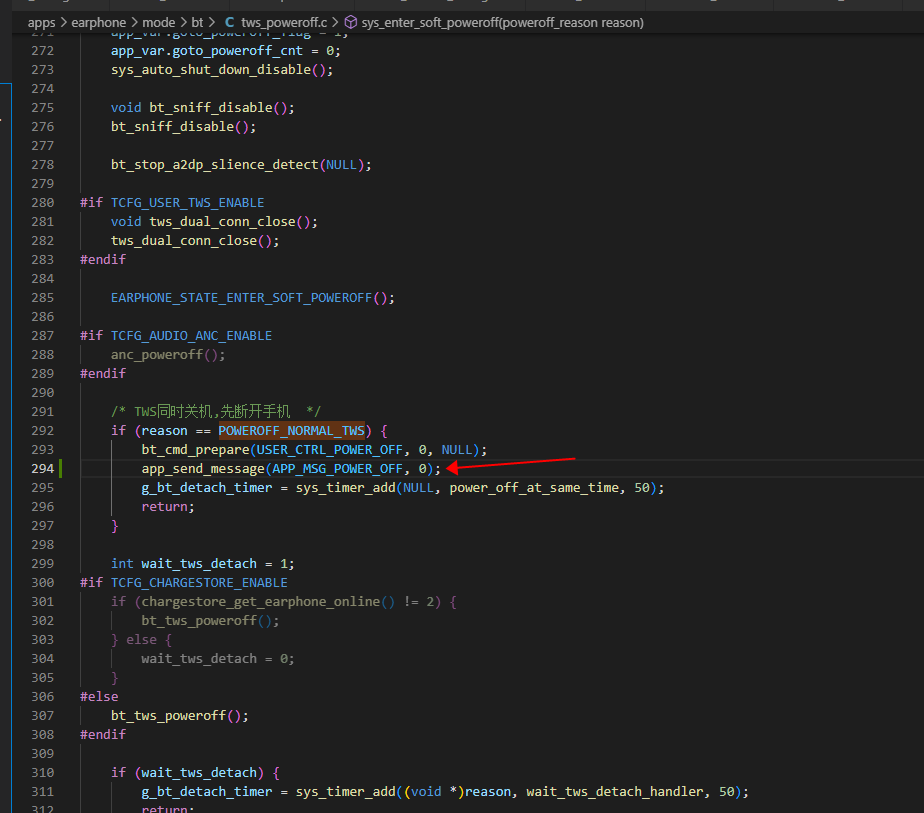Place cursor on APP_MSG_POWER_OFF
The height and width of the screenshot is (813, 924).
[x=337, y=468]
